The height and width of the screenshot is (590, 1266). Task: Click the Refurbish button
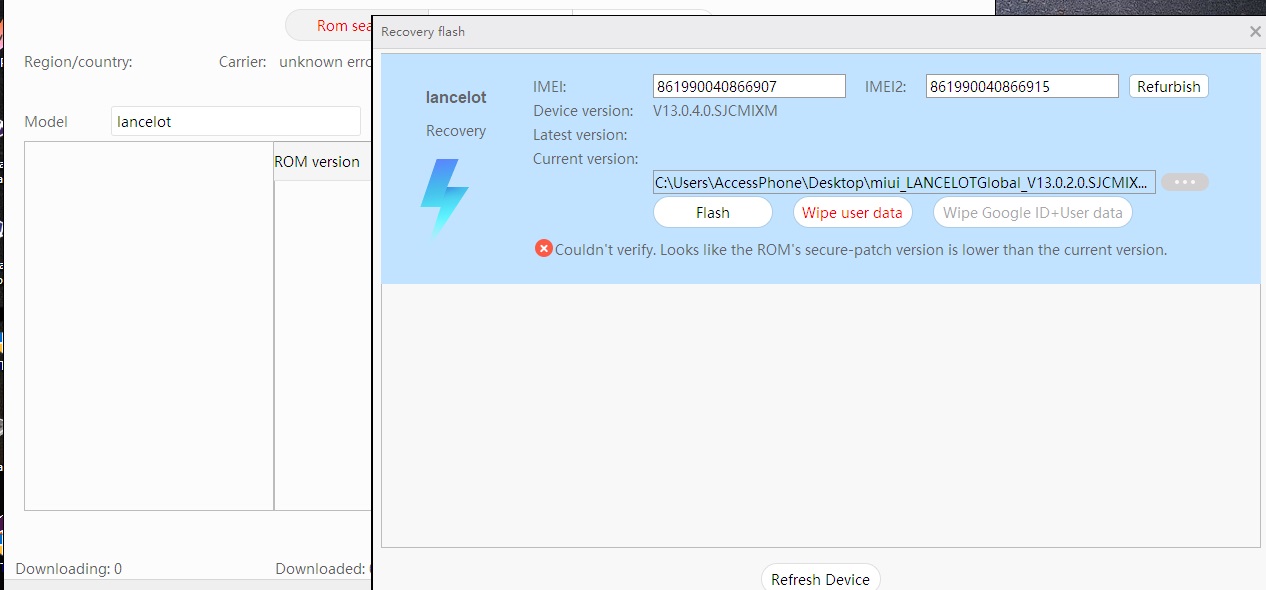(x=1168, y=87)
